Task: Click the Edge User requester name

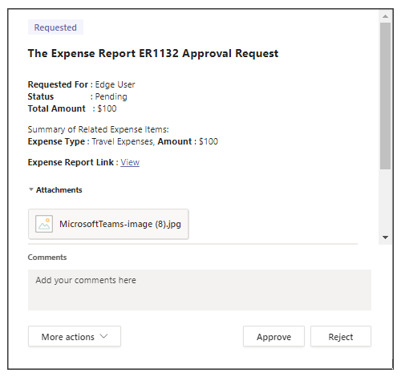Action: pyautogui.click(x=115, y=85)
